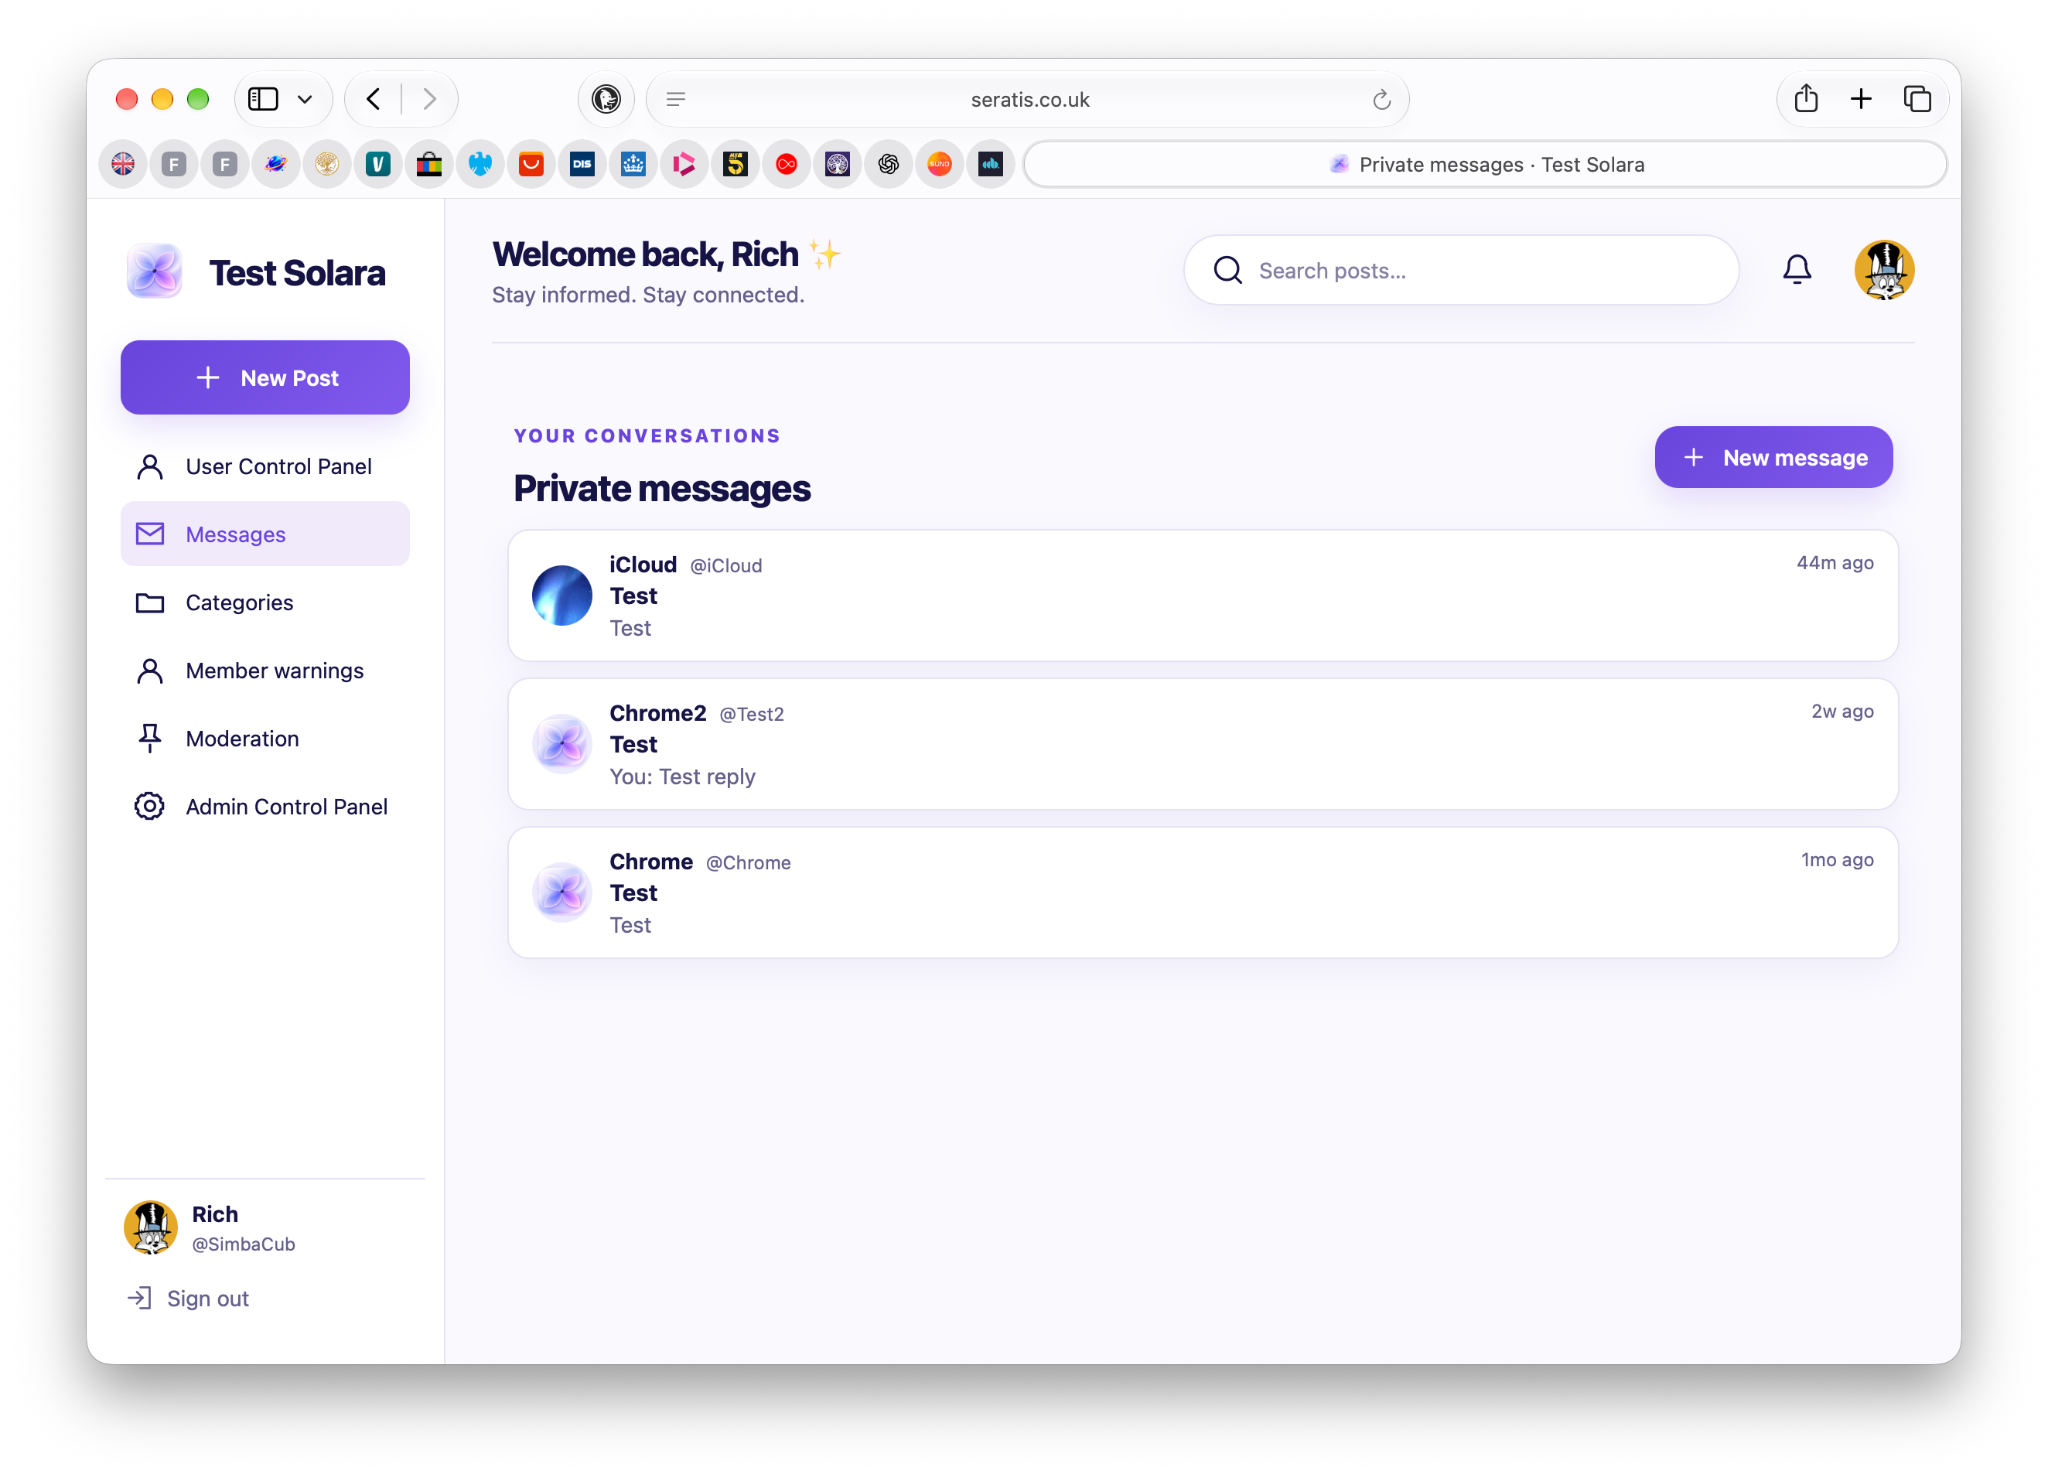Open the Barclays eagle pinned tab
2048x1478 pixels.
tap(480, 164)
